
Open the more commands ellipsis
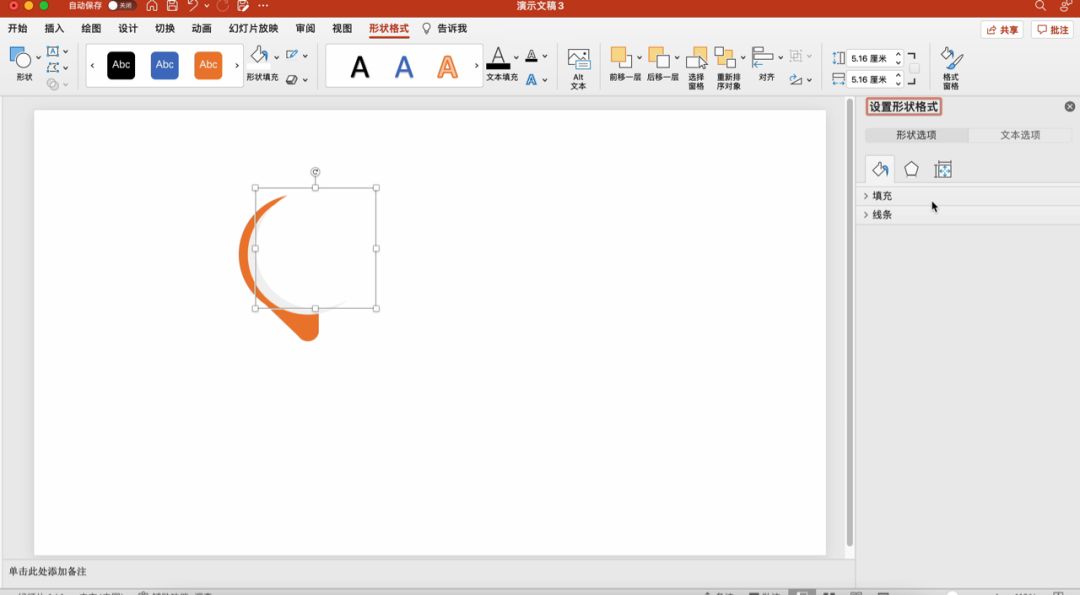coord(263,6)
